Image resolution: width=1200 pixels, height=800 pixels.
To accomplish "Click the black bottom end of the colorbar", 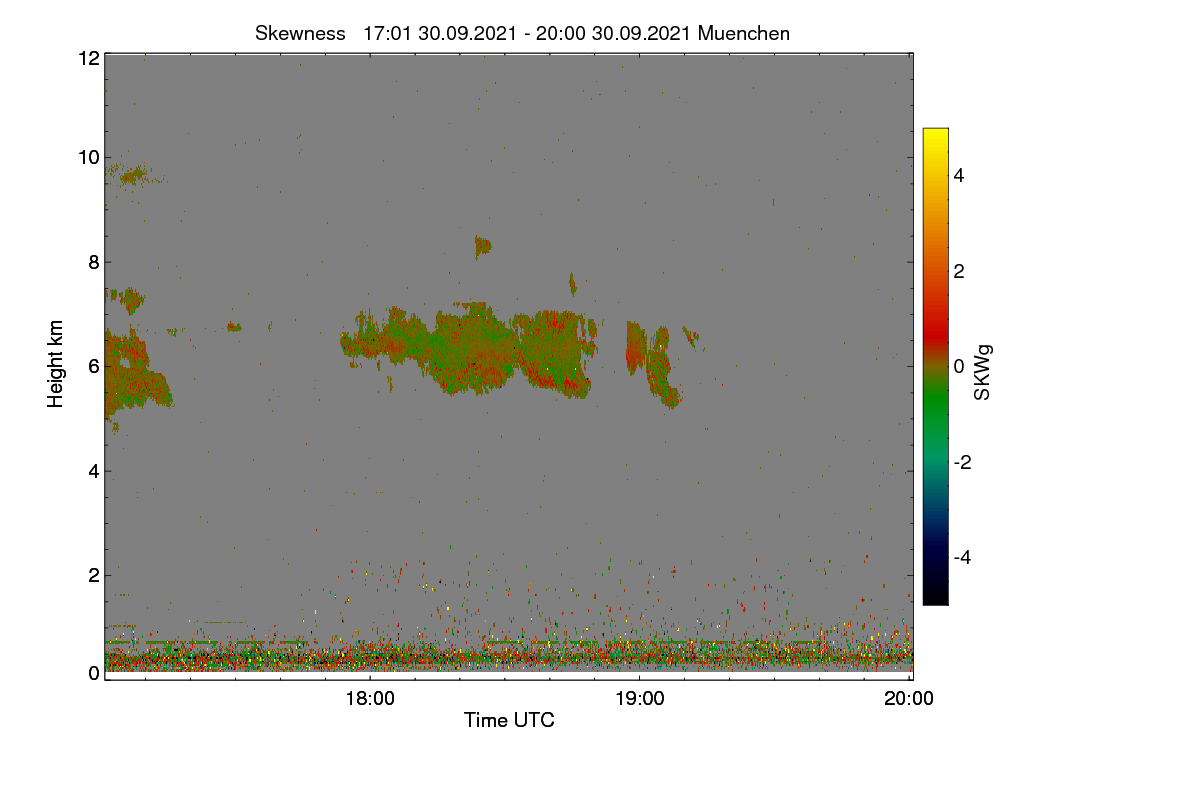I will pyautogui.click(x=935, y=596).
